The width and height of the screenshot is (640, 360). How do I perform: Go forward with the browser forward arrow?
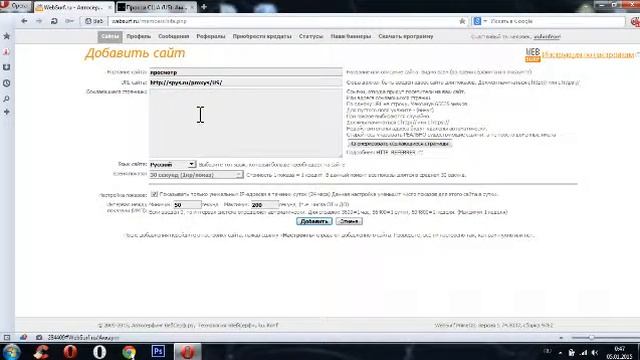(39, 21)
